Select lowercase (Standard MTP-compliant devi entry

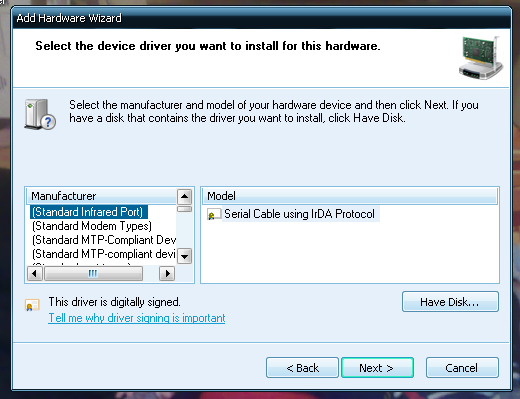pyautogui.click(x=104, y=254)
